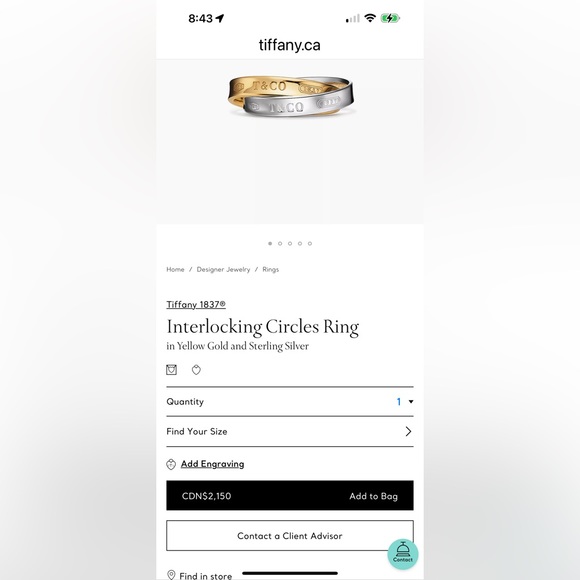Tap the shopping bag icon under the title
The width and height of the screenshot is (580, 580).
(x=171, y=370)
